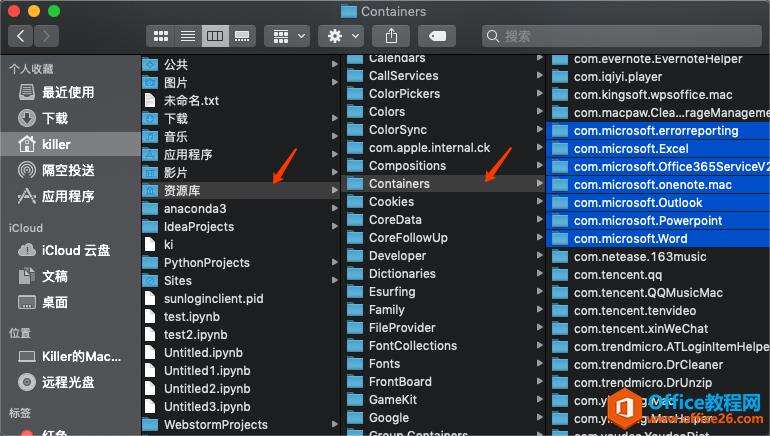770x436 pixels.
Task: Select the com.kingsoft.wpsoffice.mac folder icon
Action: tap(560, 95)
